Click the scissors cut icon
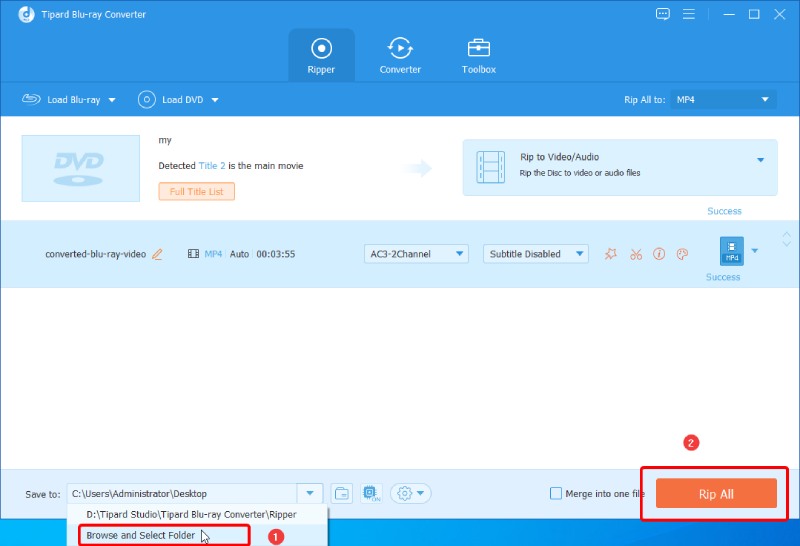800x546 pixels. point(636,254)
